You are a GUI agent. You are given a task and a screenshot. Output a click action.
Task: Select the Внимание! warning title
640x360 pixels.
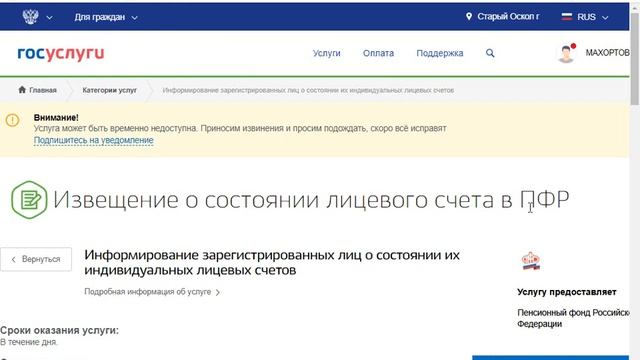coord(56,118)
